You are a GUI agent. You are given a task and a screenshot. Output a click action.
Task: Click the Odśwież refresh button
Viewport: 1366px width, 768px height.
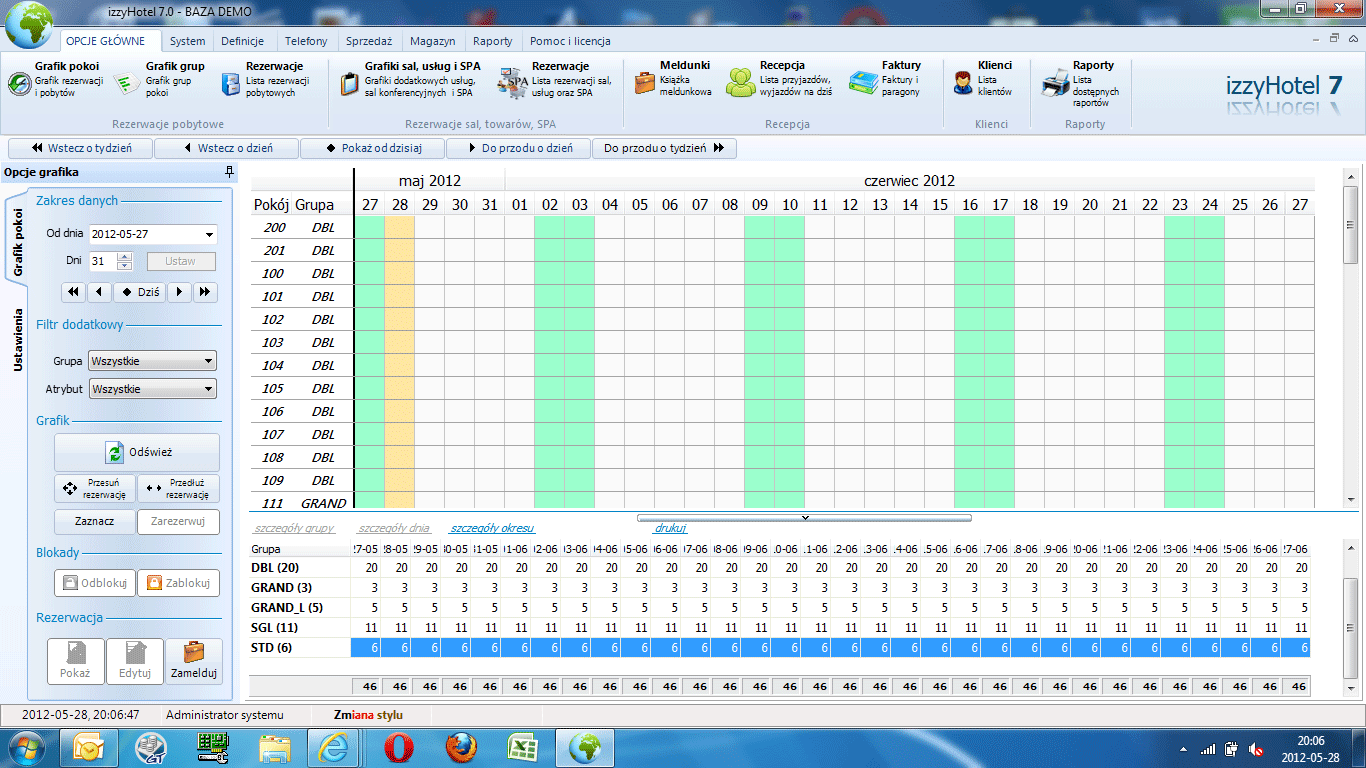[x=137, y=453]
